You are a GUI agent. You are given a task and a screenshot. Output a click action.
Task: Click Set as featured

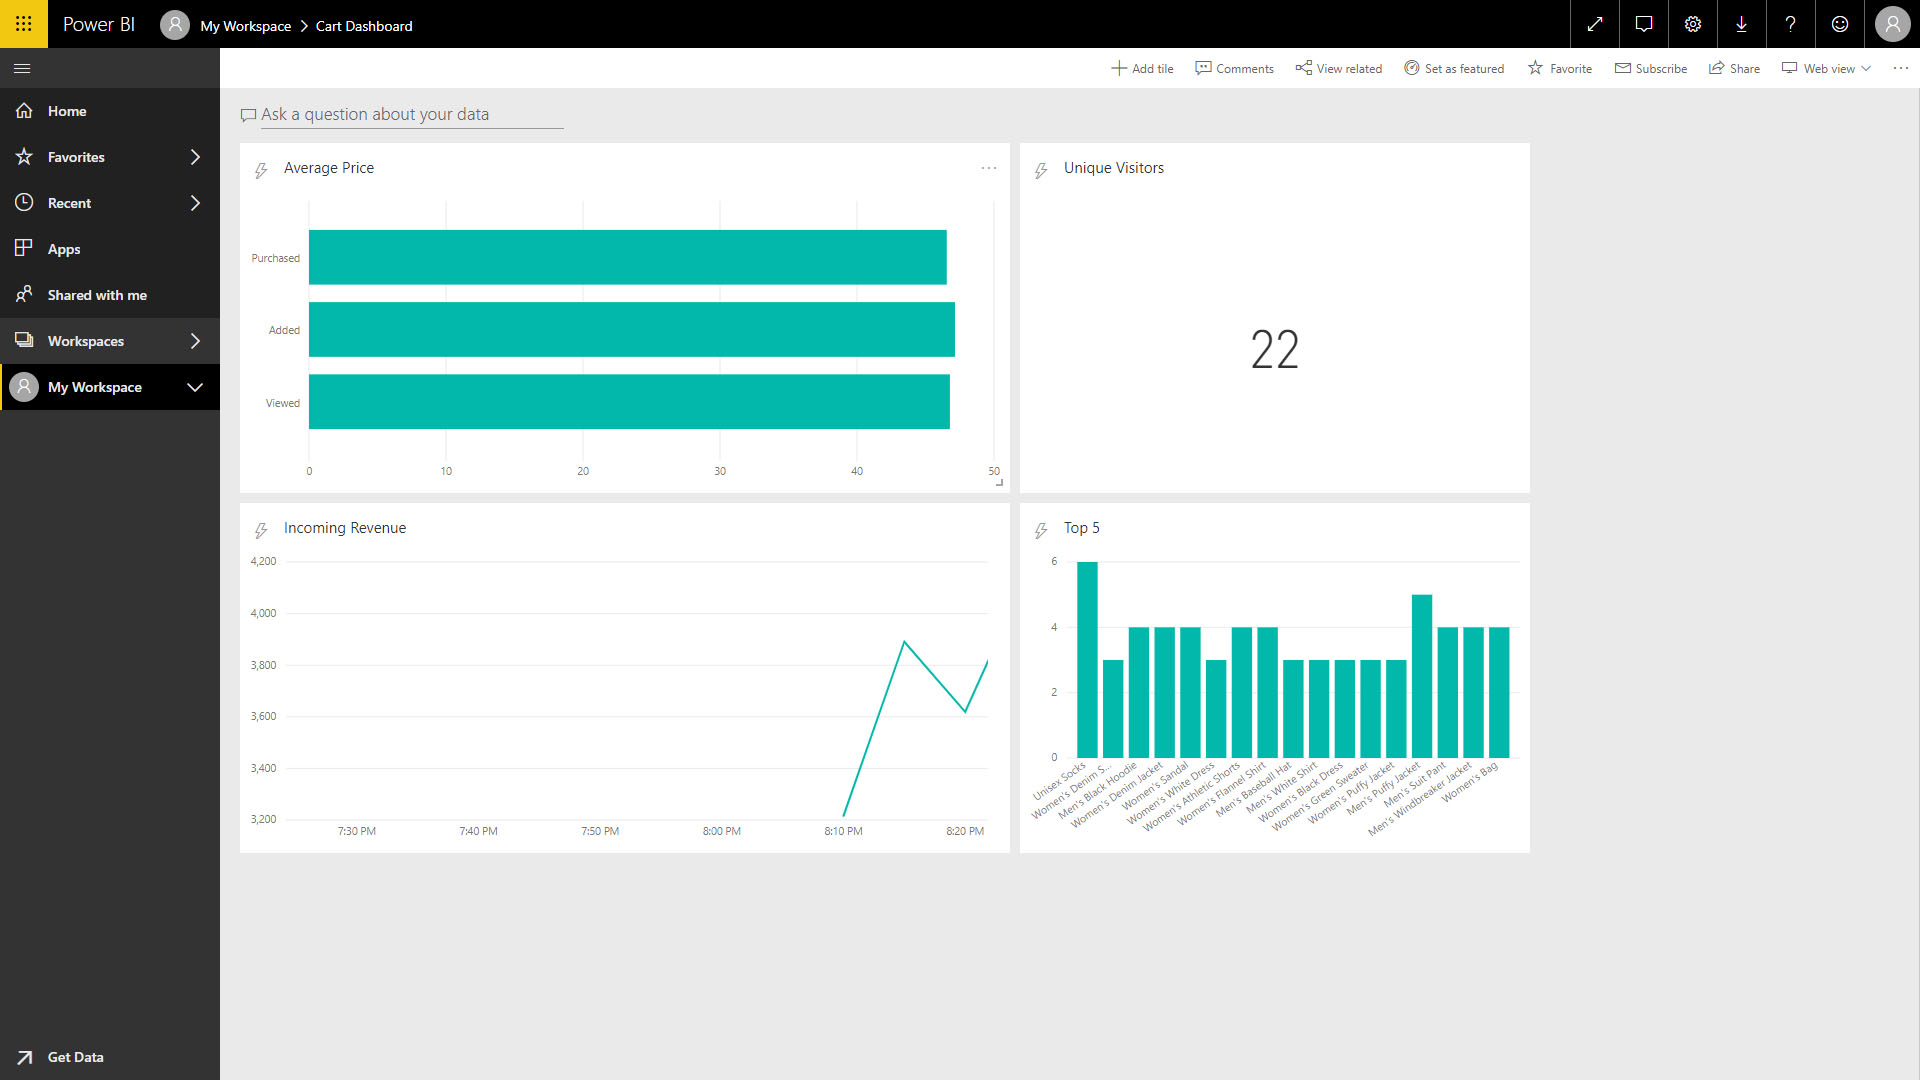coord(1454,69)
